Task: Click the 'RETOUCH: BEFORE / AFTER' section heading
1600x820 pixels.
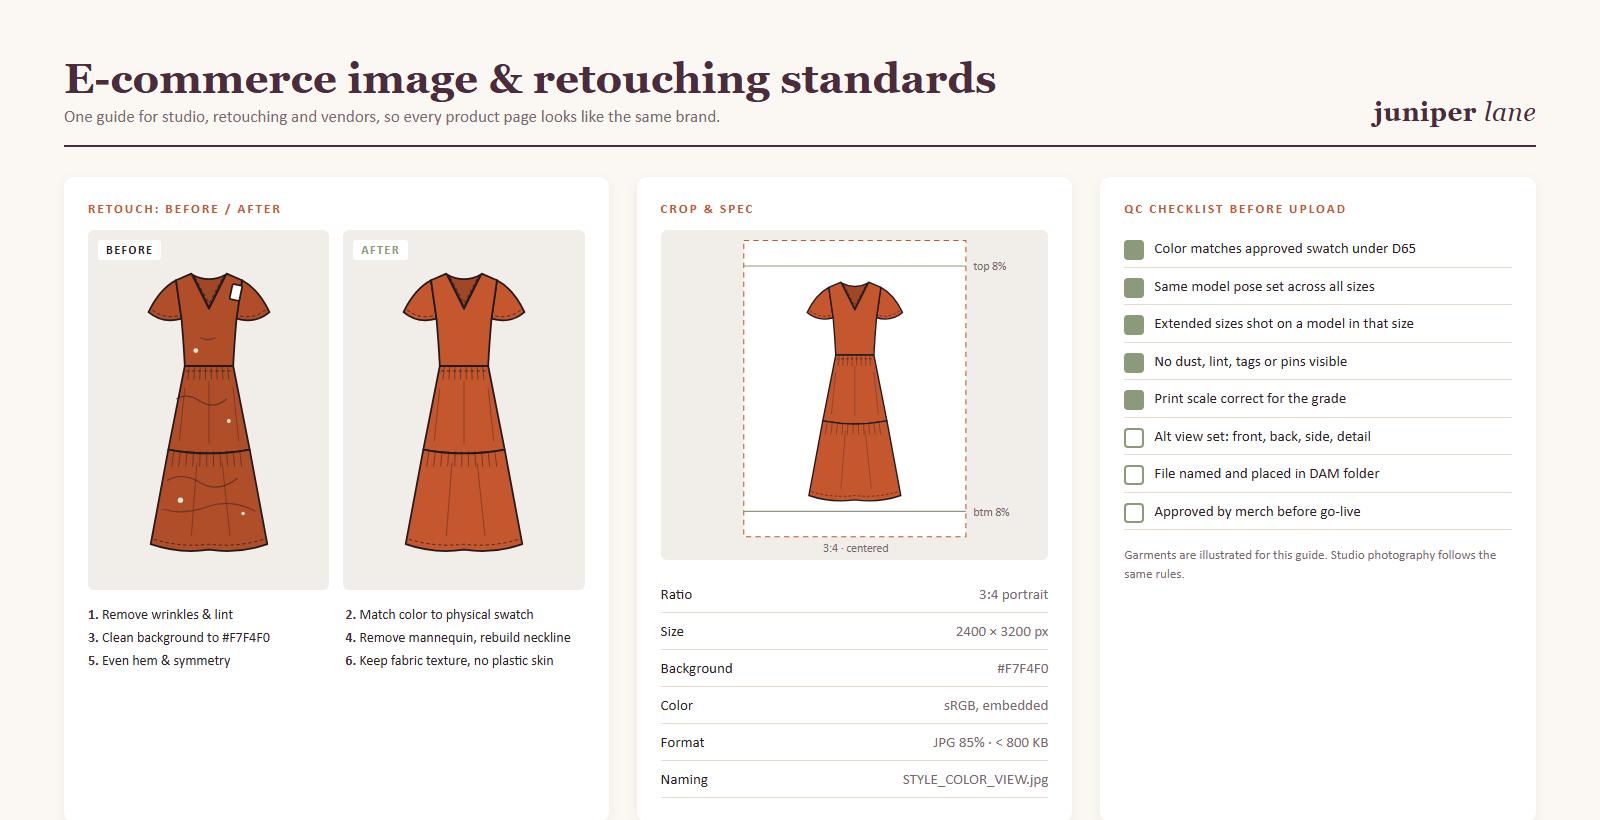Action: 184,209
